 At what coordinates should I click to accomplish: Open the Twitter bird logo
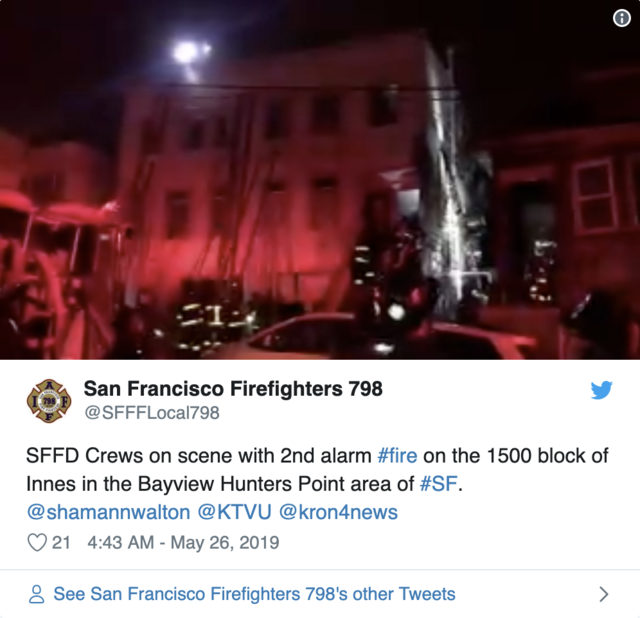coord(601,390)
